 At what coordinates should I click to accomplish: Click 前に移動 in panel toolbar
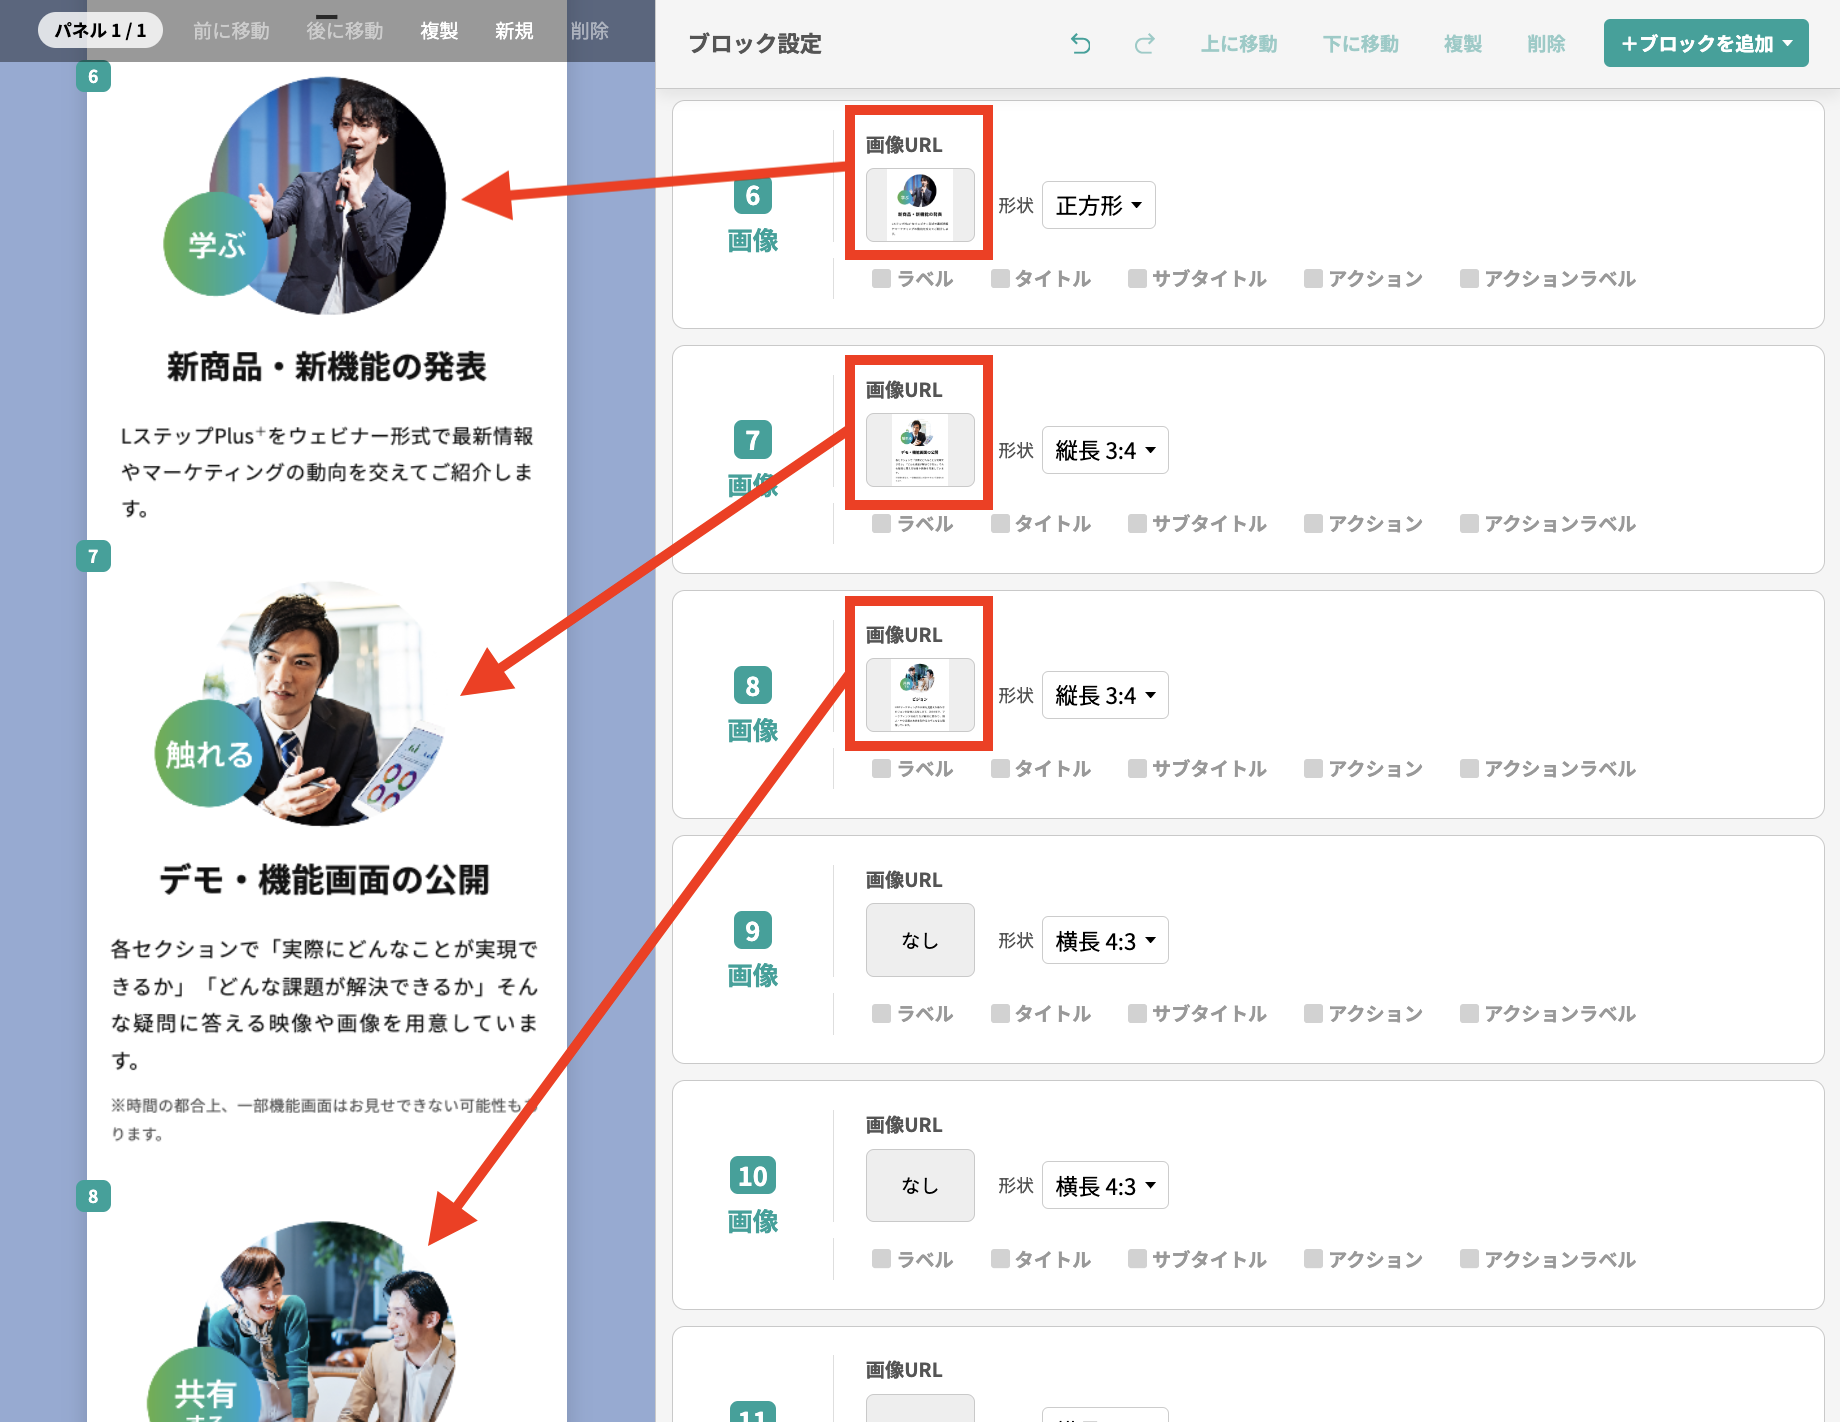click(x=231, y=31)
